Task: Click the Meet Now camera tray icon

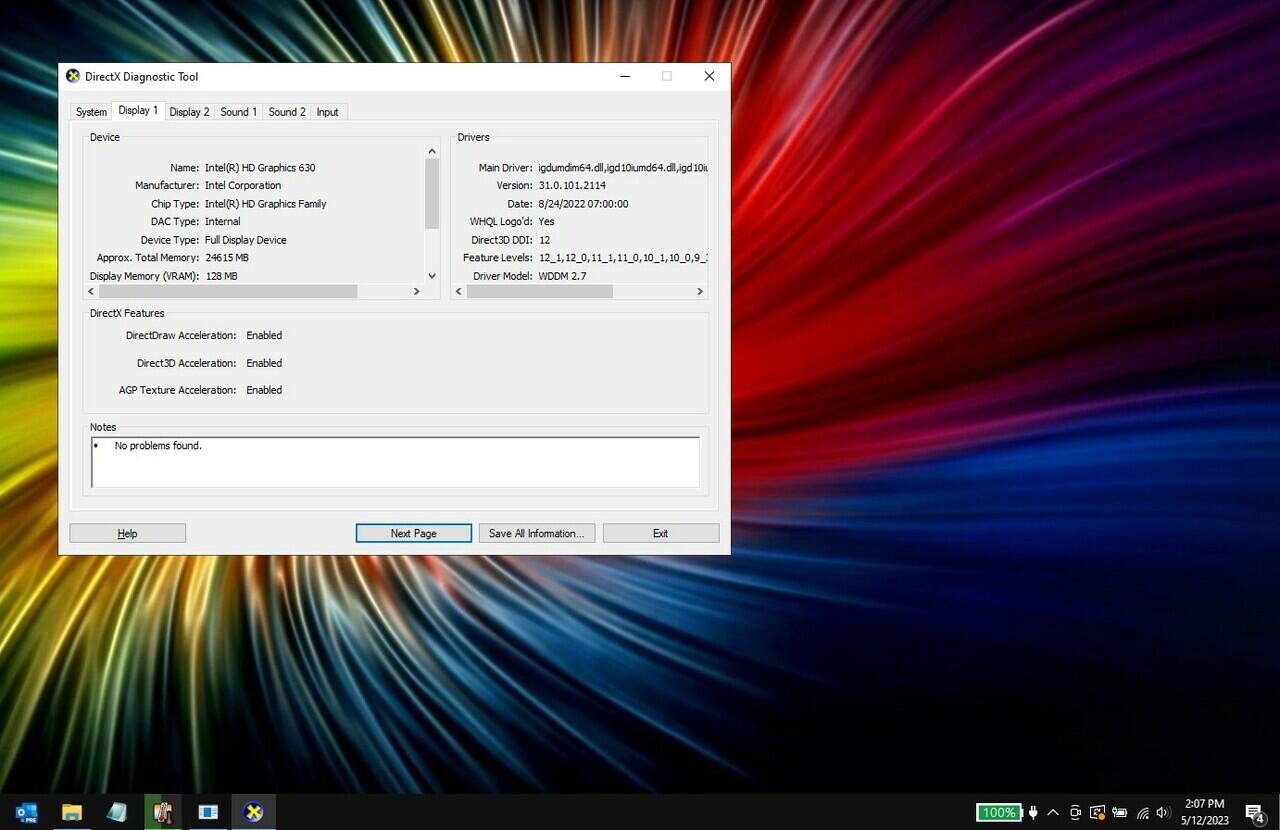Action: 1075,812
